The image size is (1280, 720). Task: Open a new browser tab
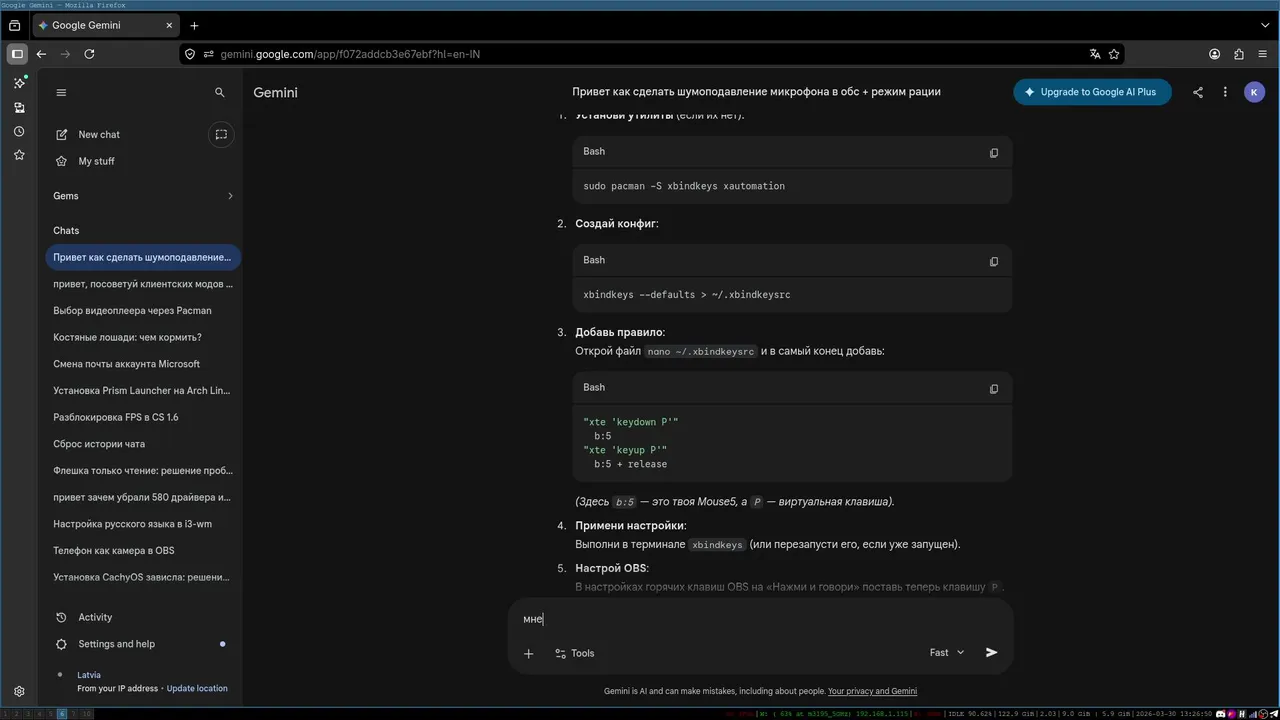194,25
